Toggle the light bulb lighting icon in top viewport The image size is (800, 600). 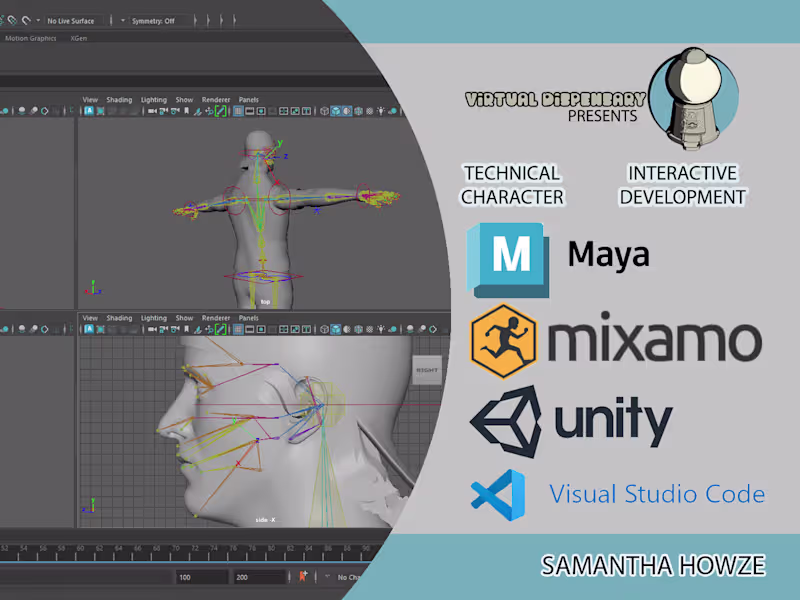tap(381, 111)
